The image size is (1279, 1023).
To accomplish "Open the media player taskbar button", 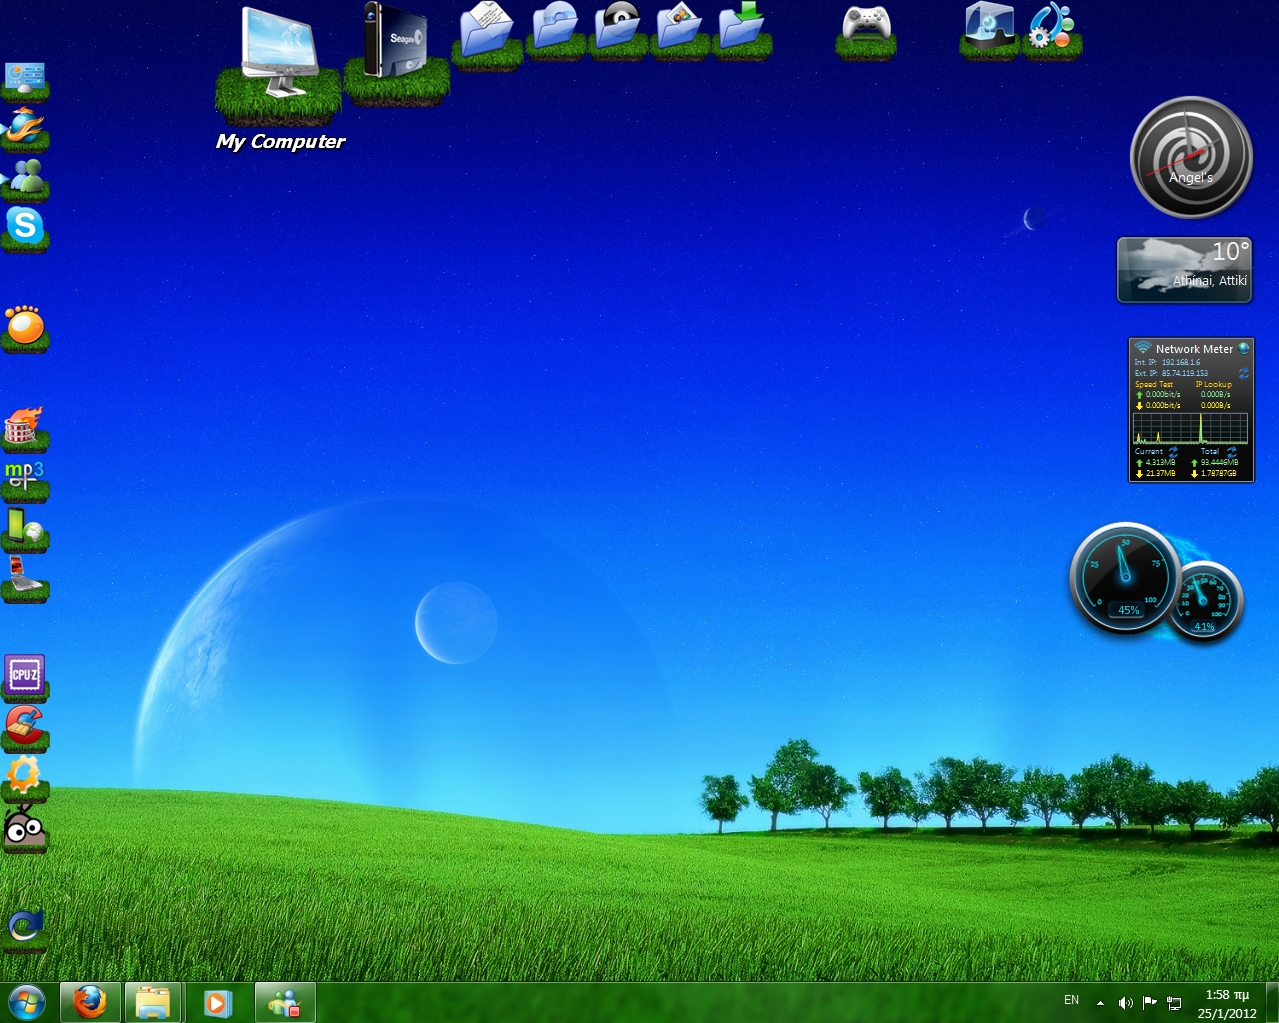I will [217, 1002].
